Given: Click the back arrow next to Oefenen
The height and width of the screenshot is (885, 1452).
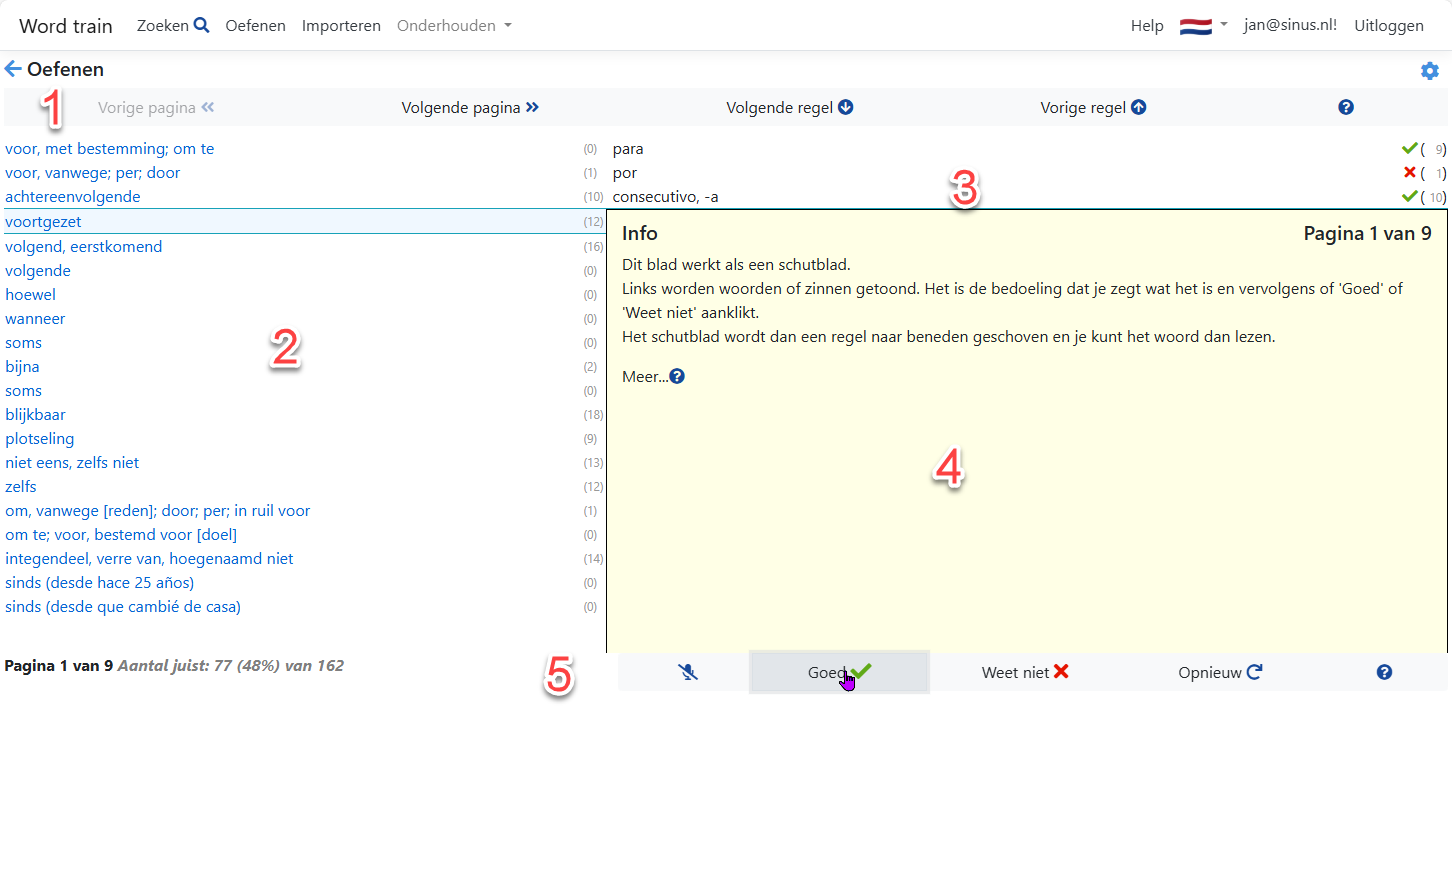Looking at the screenshot, I should coord(13,69).
